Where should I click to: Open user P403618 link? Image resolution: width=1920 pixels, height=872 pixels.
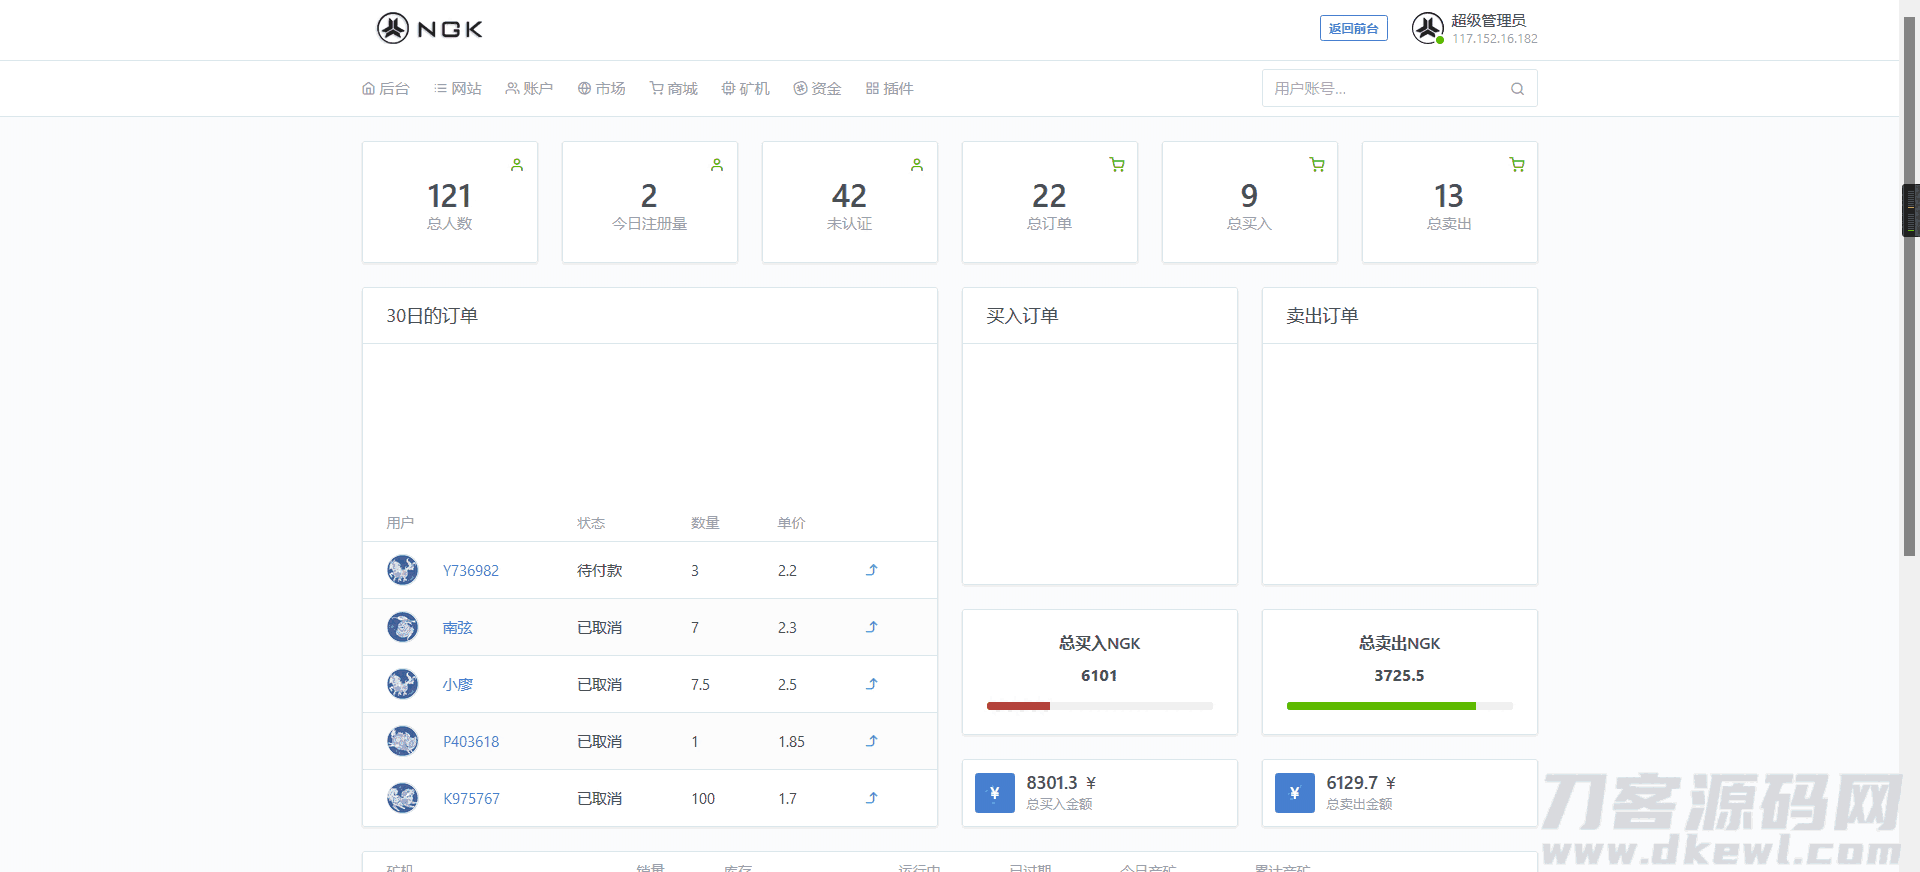click(x=471, y=742)
